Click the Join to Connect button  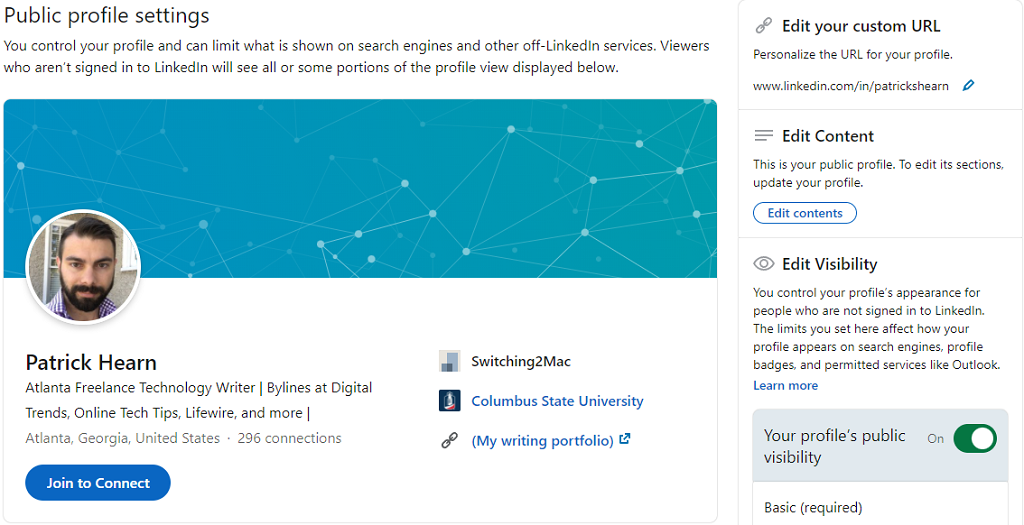98,483
